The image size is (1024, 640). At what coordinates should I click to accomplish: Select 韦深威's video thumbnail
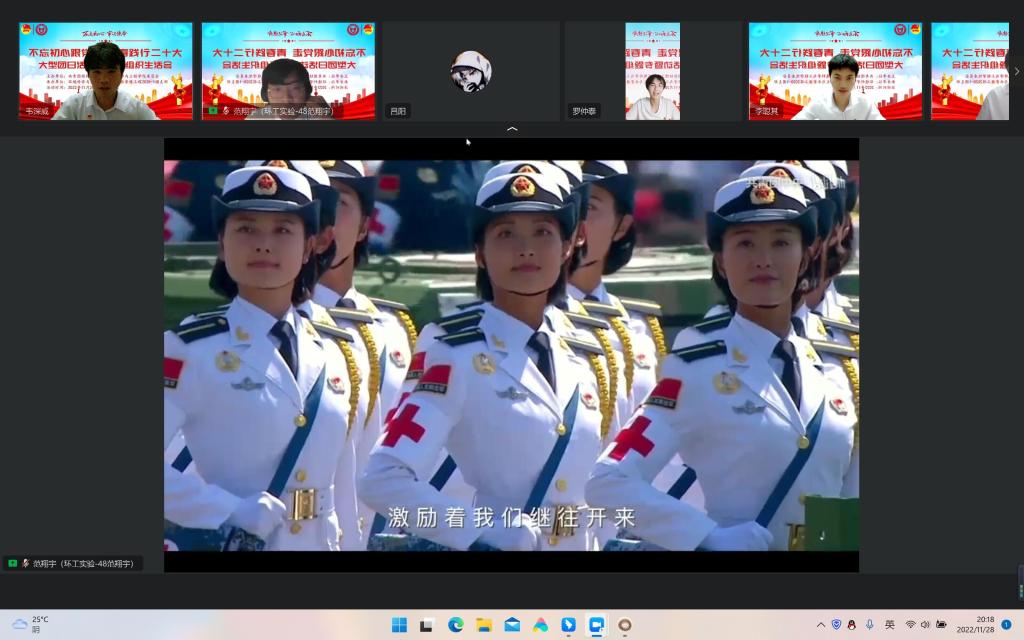point(105,71)
